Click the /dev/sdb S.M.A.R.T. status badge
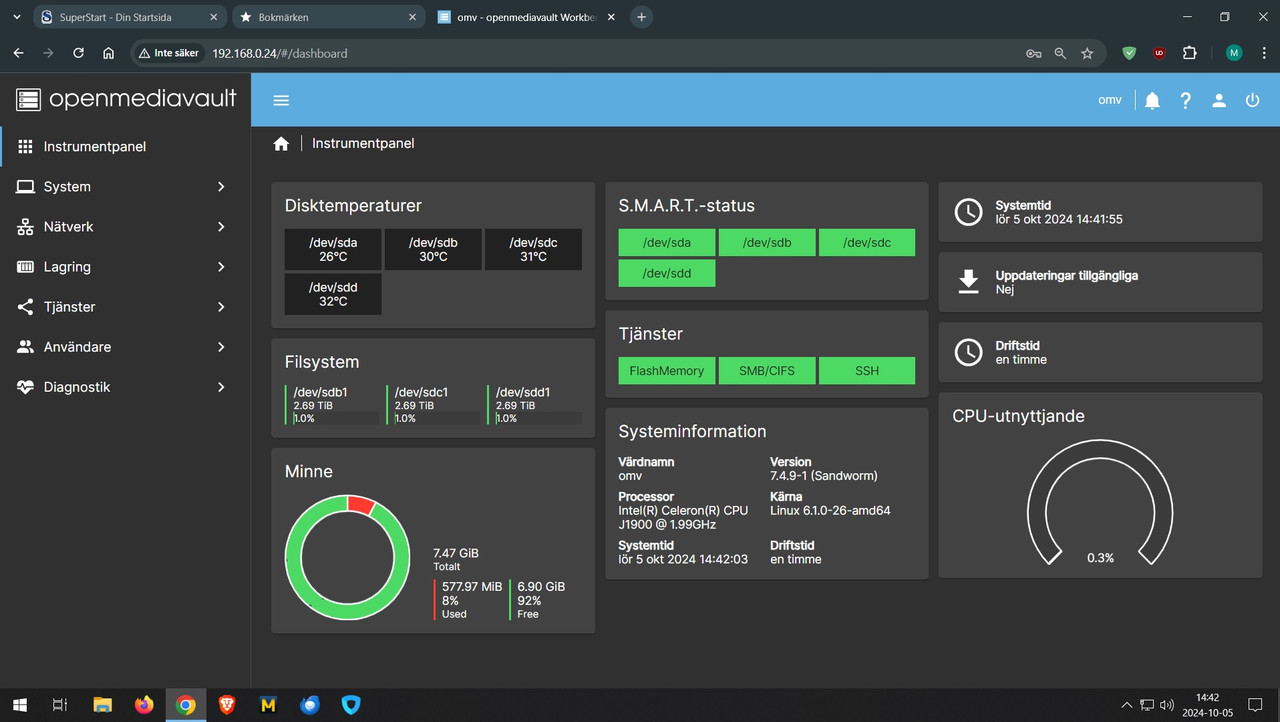Screen dimensions: 1280x722 [767, 242]
